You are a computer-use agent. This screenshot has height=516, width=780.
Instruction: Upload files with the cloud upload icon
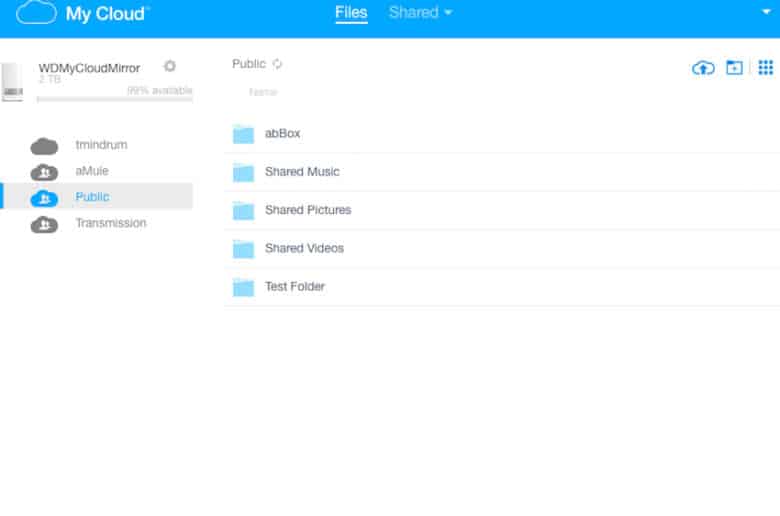click(703, 67)
